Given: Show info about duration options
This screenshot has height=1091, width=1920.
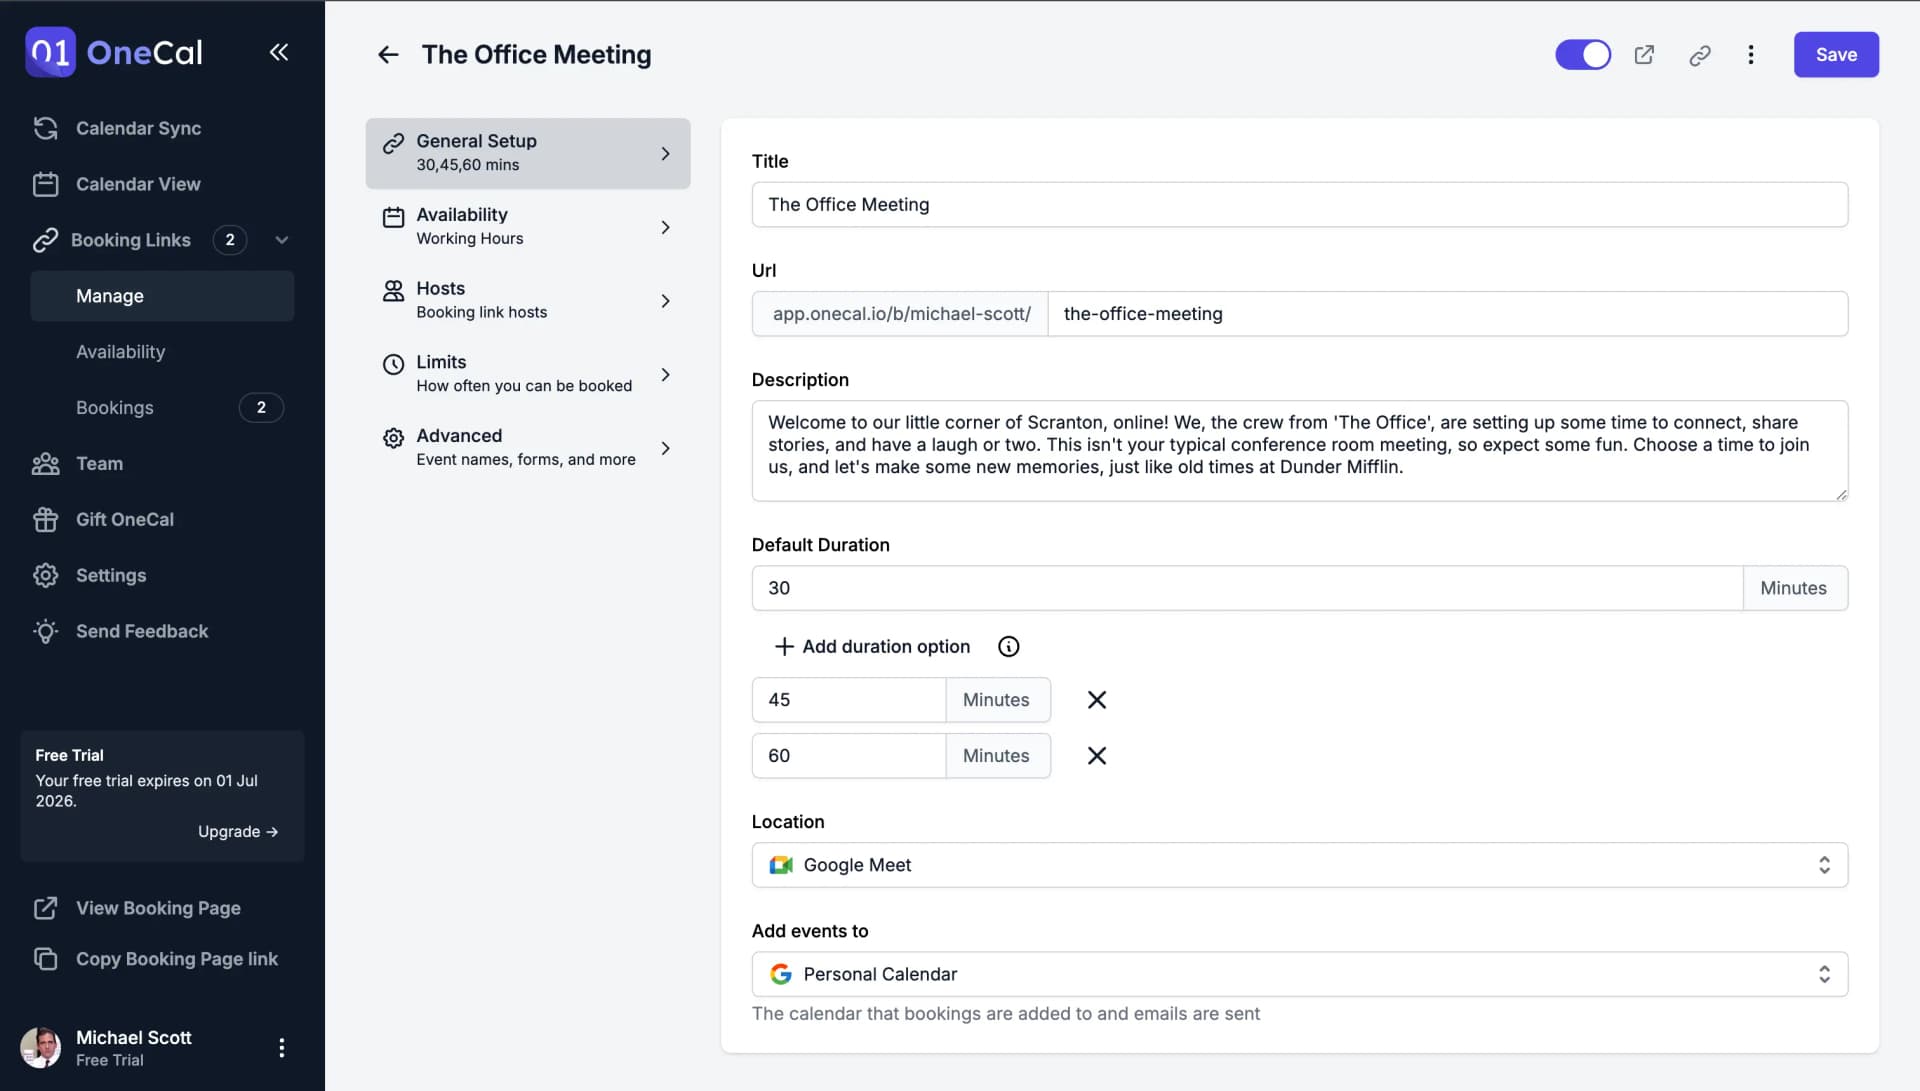Looking at the screenshot, I should click(1008, 647).
